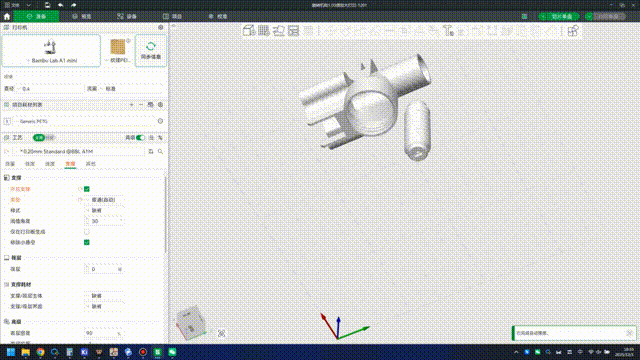Auto orient the model via toolbar icon
This screenshot has height=360, width=640.
[x=279, y=31]
